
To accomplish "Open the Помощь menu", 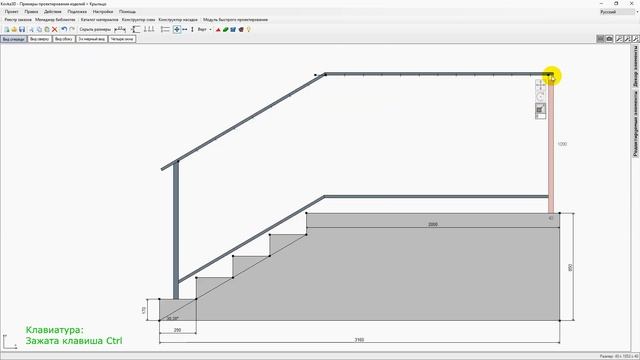I will pos(127,12).
